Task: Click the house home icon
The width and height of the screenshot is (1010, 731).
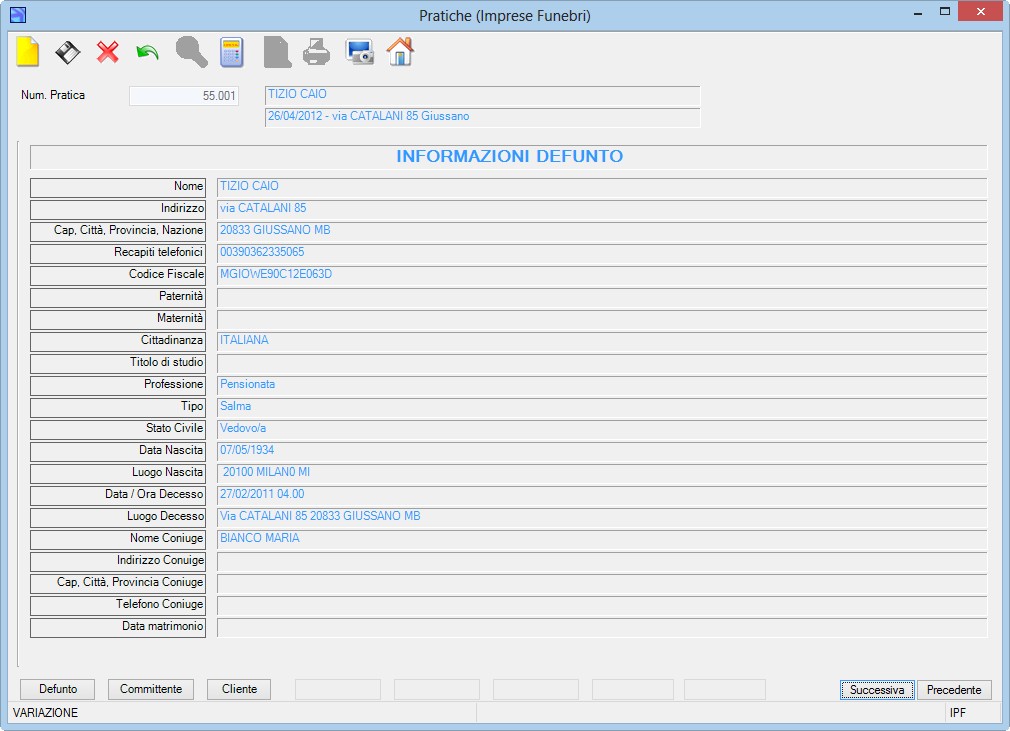Action: pos(400,52)
